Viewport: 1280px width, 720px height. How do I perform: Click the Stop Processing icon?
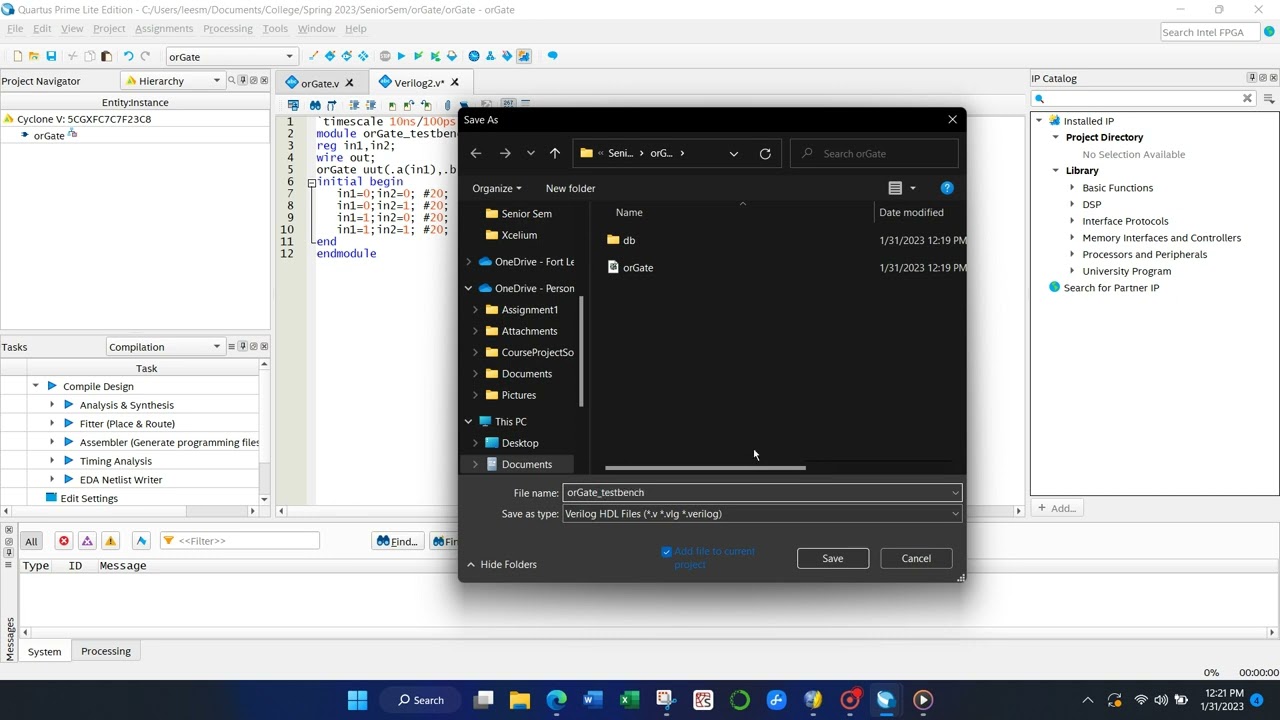[x=385, y=56]
